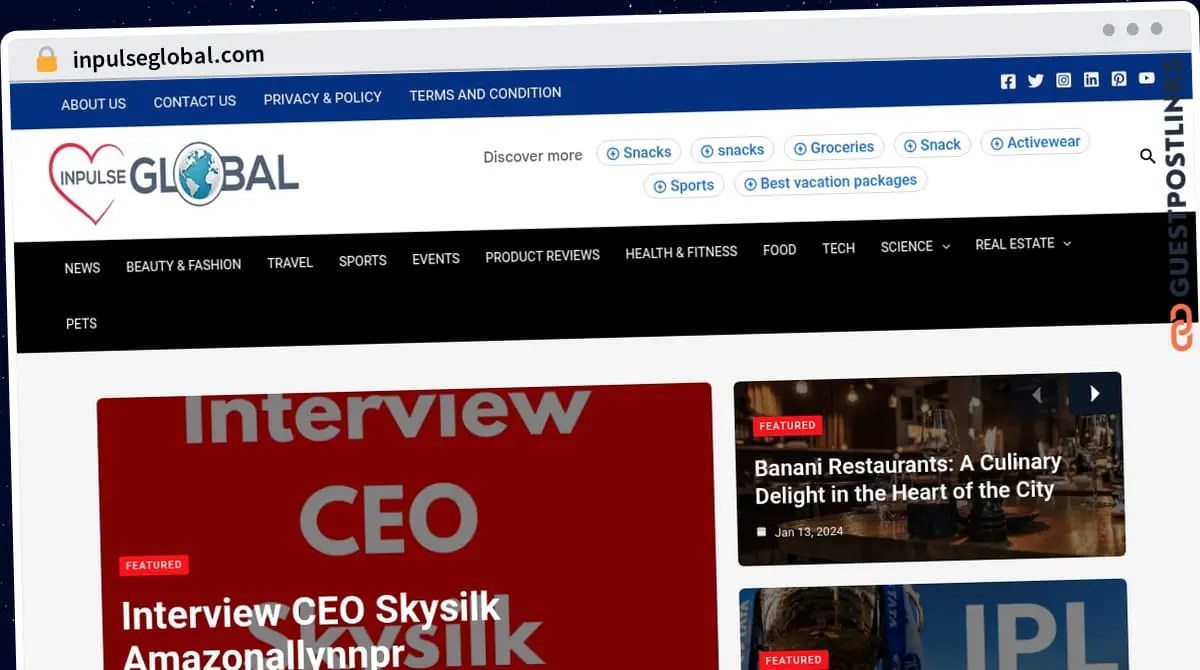Viewport: 1200px width, 670px height.
Task: Open the LinkedIn social icon
Action: [x=1091, y=79]
